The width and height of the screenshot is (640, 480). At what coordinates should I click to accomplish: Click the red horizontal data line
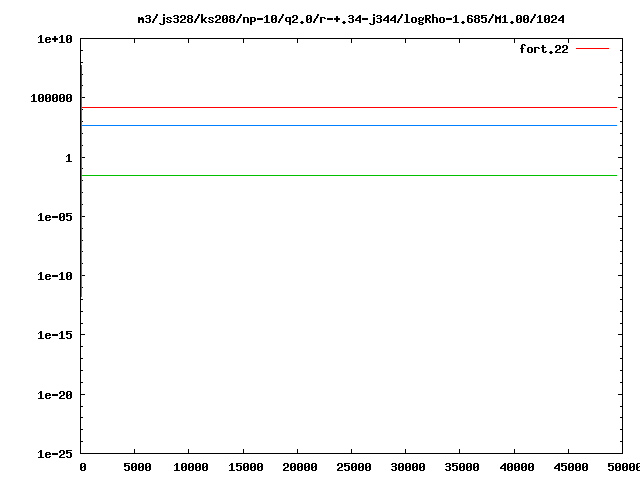click(349, 108)
